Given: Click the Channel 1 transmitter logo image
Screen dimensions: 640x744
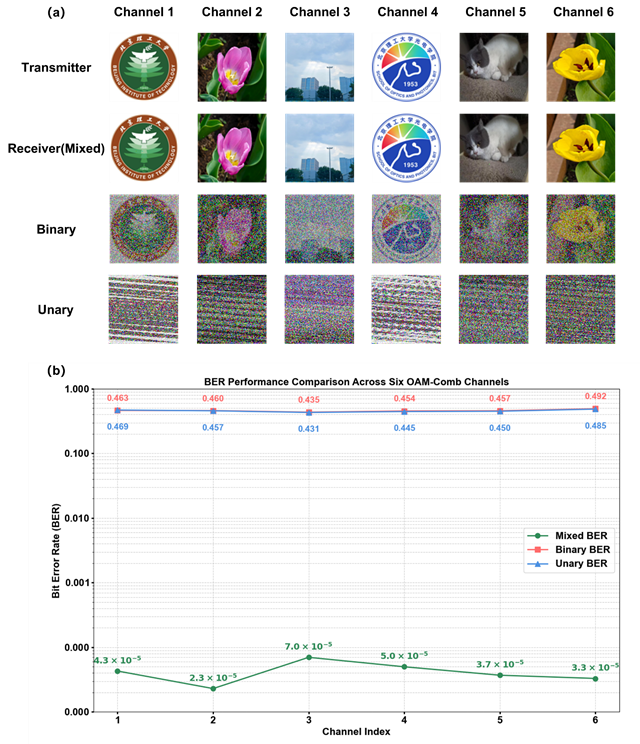Looking at the screenshot, I should tap(144, 67).
